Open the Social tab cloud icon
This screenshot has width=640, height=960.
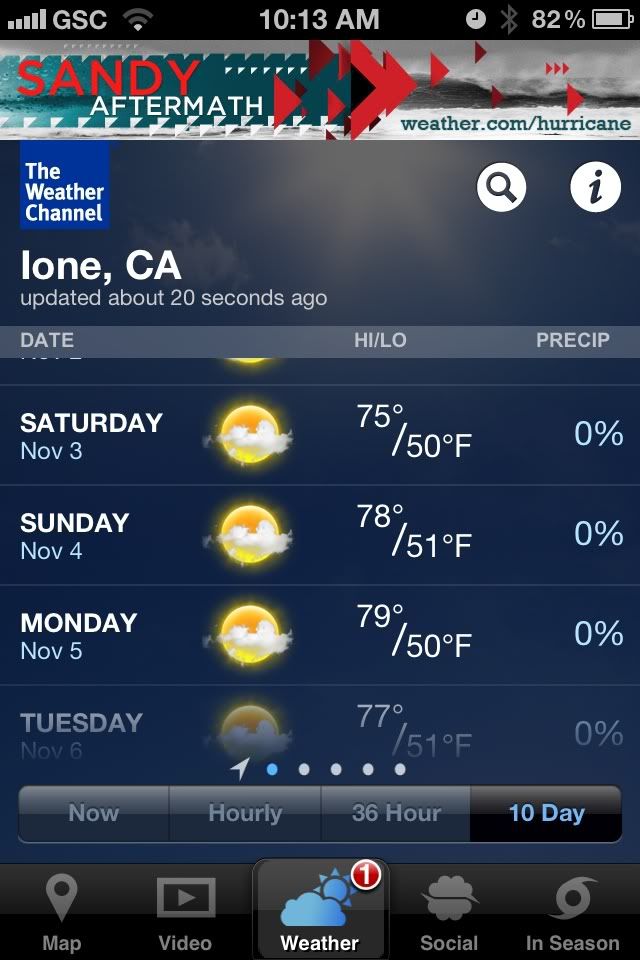(x=450, y=898)
